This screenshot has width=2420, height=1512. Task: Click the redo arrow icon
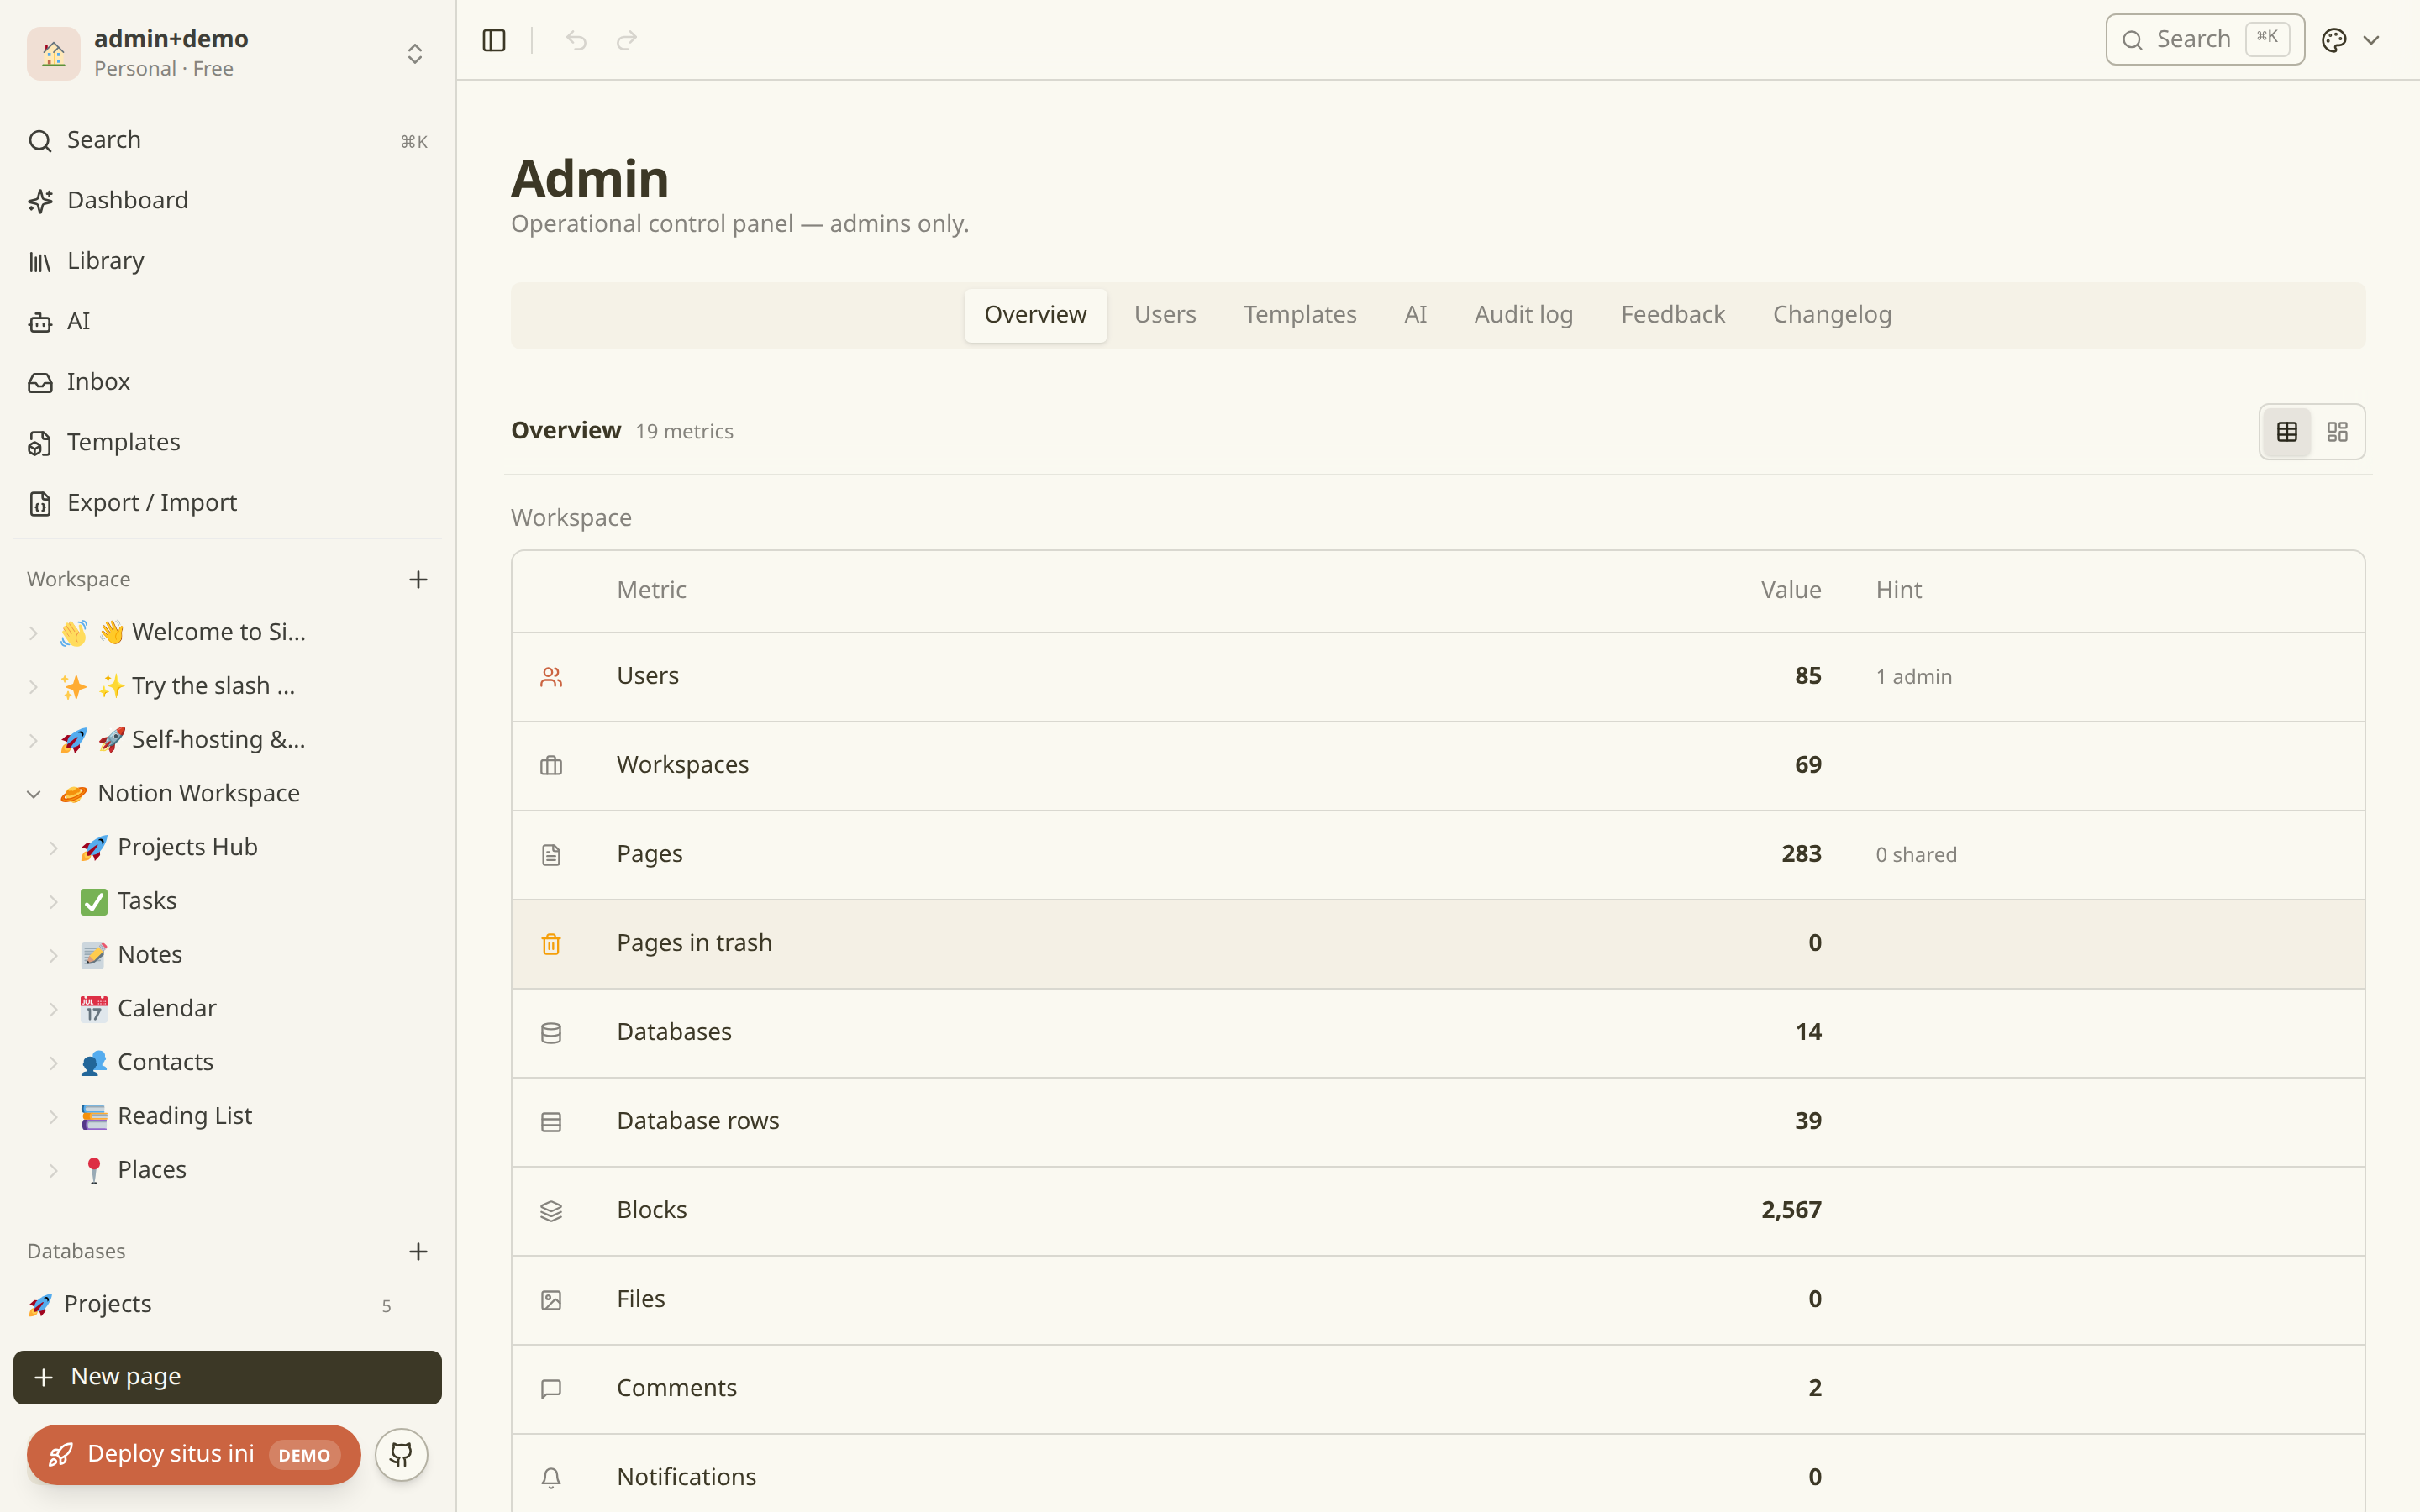tap(627, 40)
